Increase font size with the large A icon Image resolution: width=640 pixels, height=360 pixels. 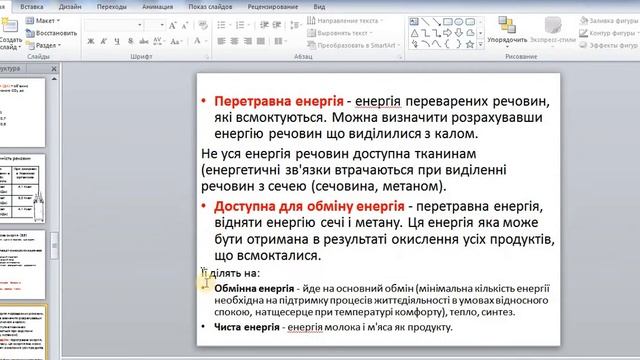coord(173,26)
